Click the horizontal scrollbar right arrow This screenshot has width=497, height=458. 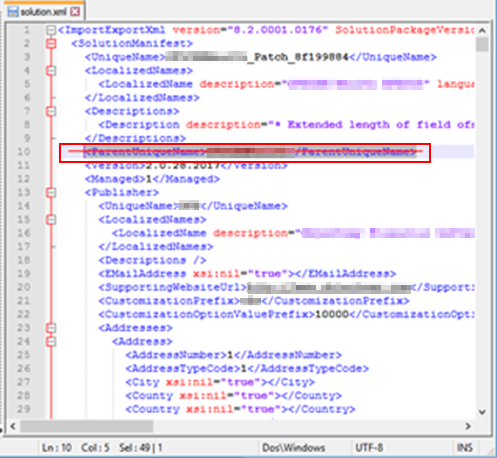tap(468, 426)
